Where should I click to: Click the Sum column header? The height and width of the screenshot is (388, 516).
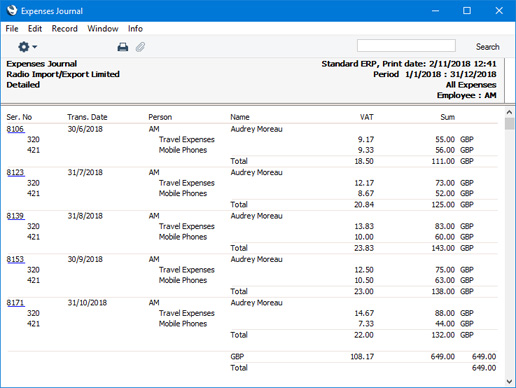(447, 117)
